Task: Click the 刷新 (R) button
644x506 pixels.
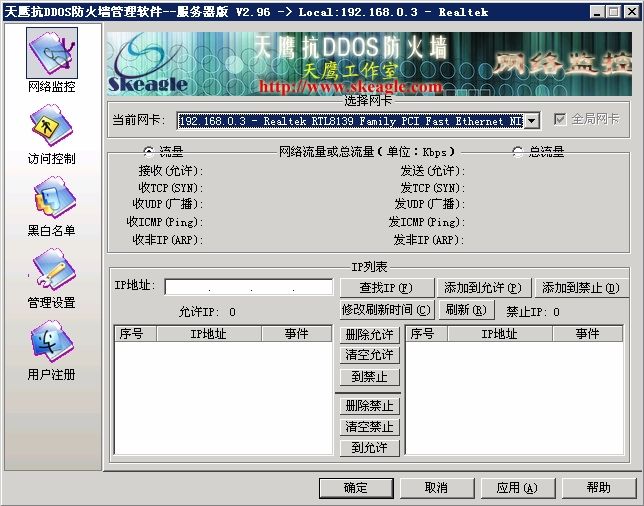Action: coord(466,310)
